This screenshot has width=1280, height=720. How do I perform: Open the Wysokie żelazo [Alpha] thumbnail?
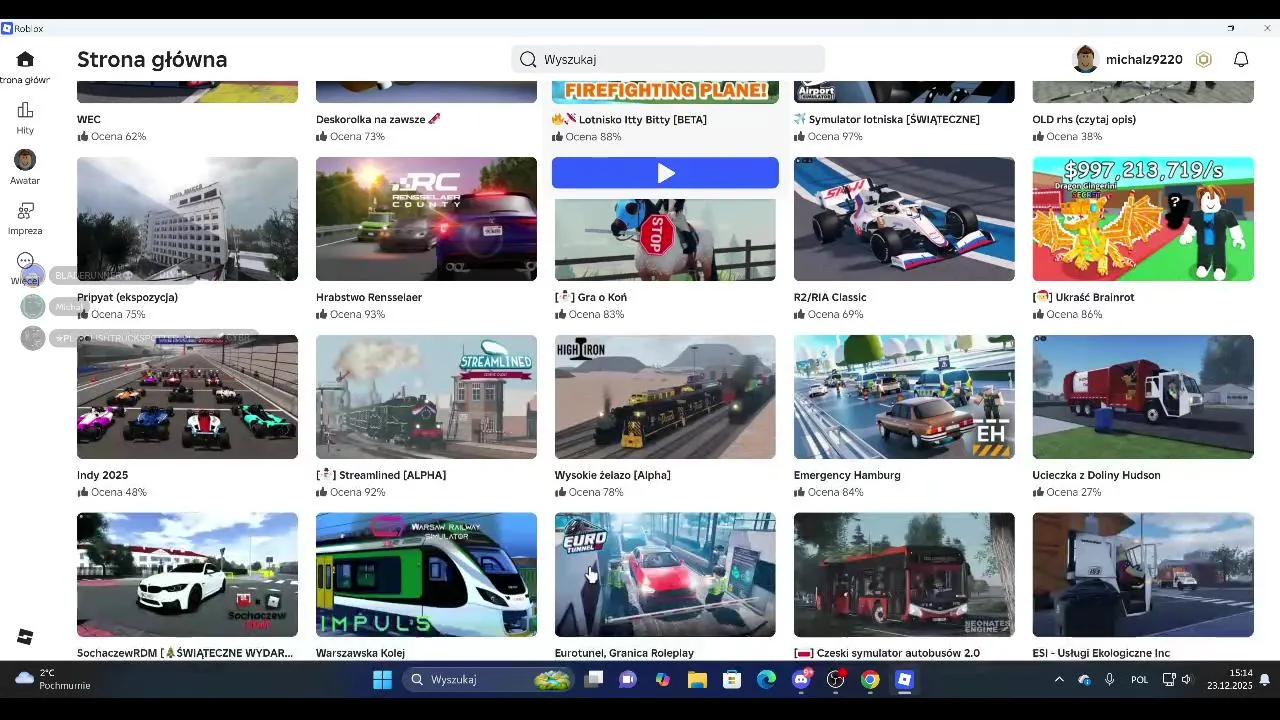click(665, 397)
